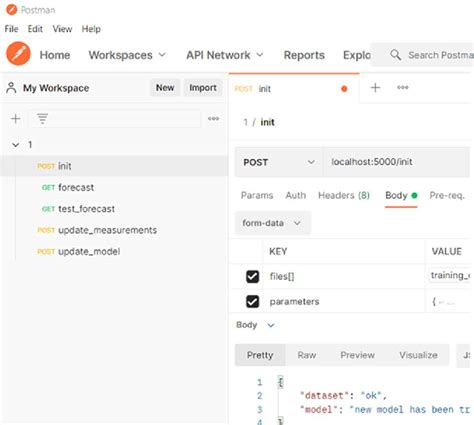Click the Postman logo icon in navigation bar
The height and width of the screenshot is (425, 474).
click(x=18, y=54)
